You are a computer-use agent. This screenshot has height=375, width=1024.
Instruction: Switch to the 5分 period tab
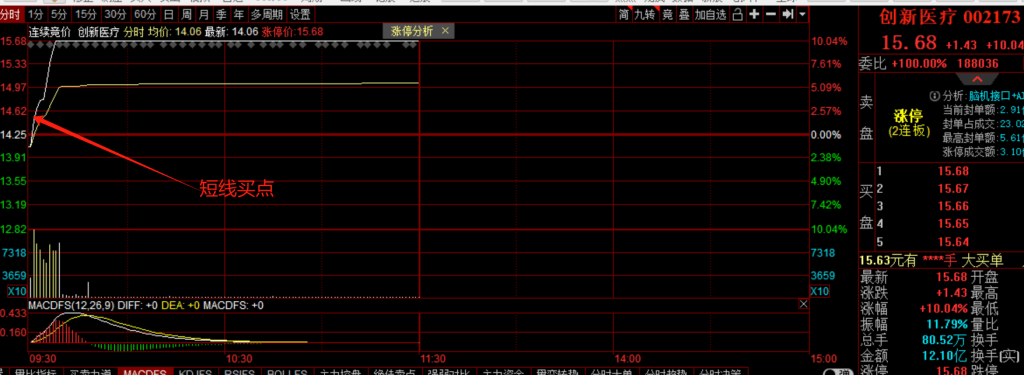(x=59, y=14)
